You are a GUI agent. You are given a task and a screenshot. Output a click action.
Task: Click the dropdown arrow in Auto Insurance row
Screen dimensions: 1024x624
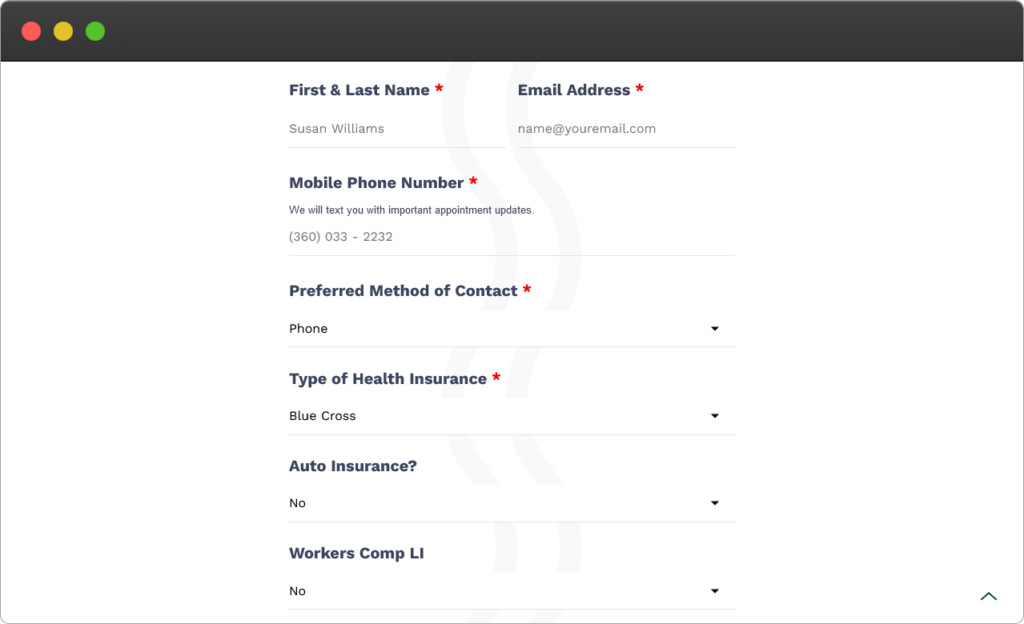click(714, 503)
